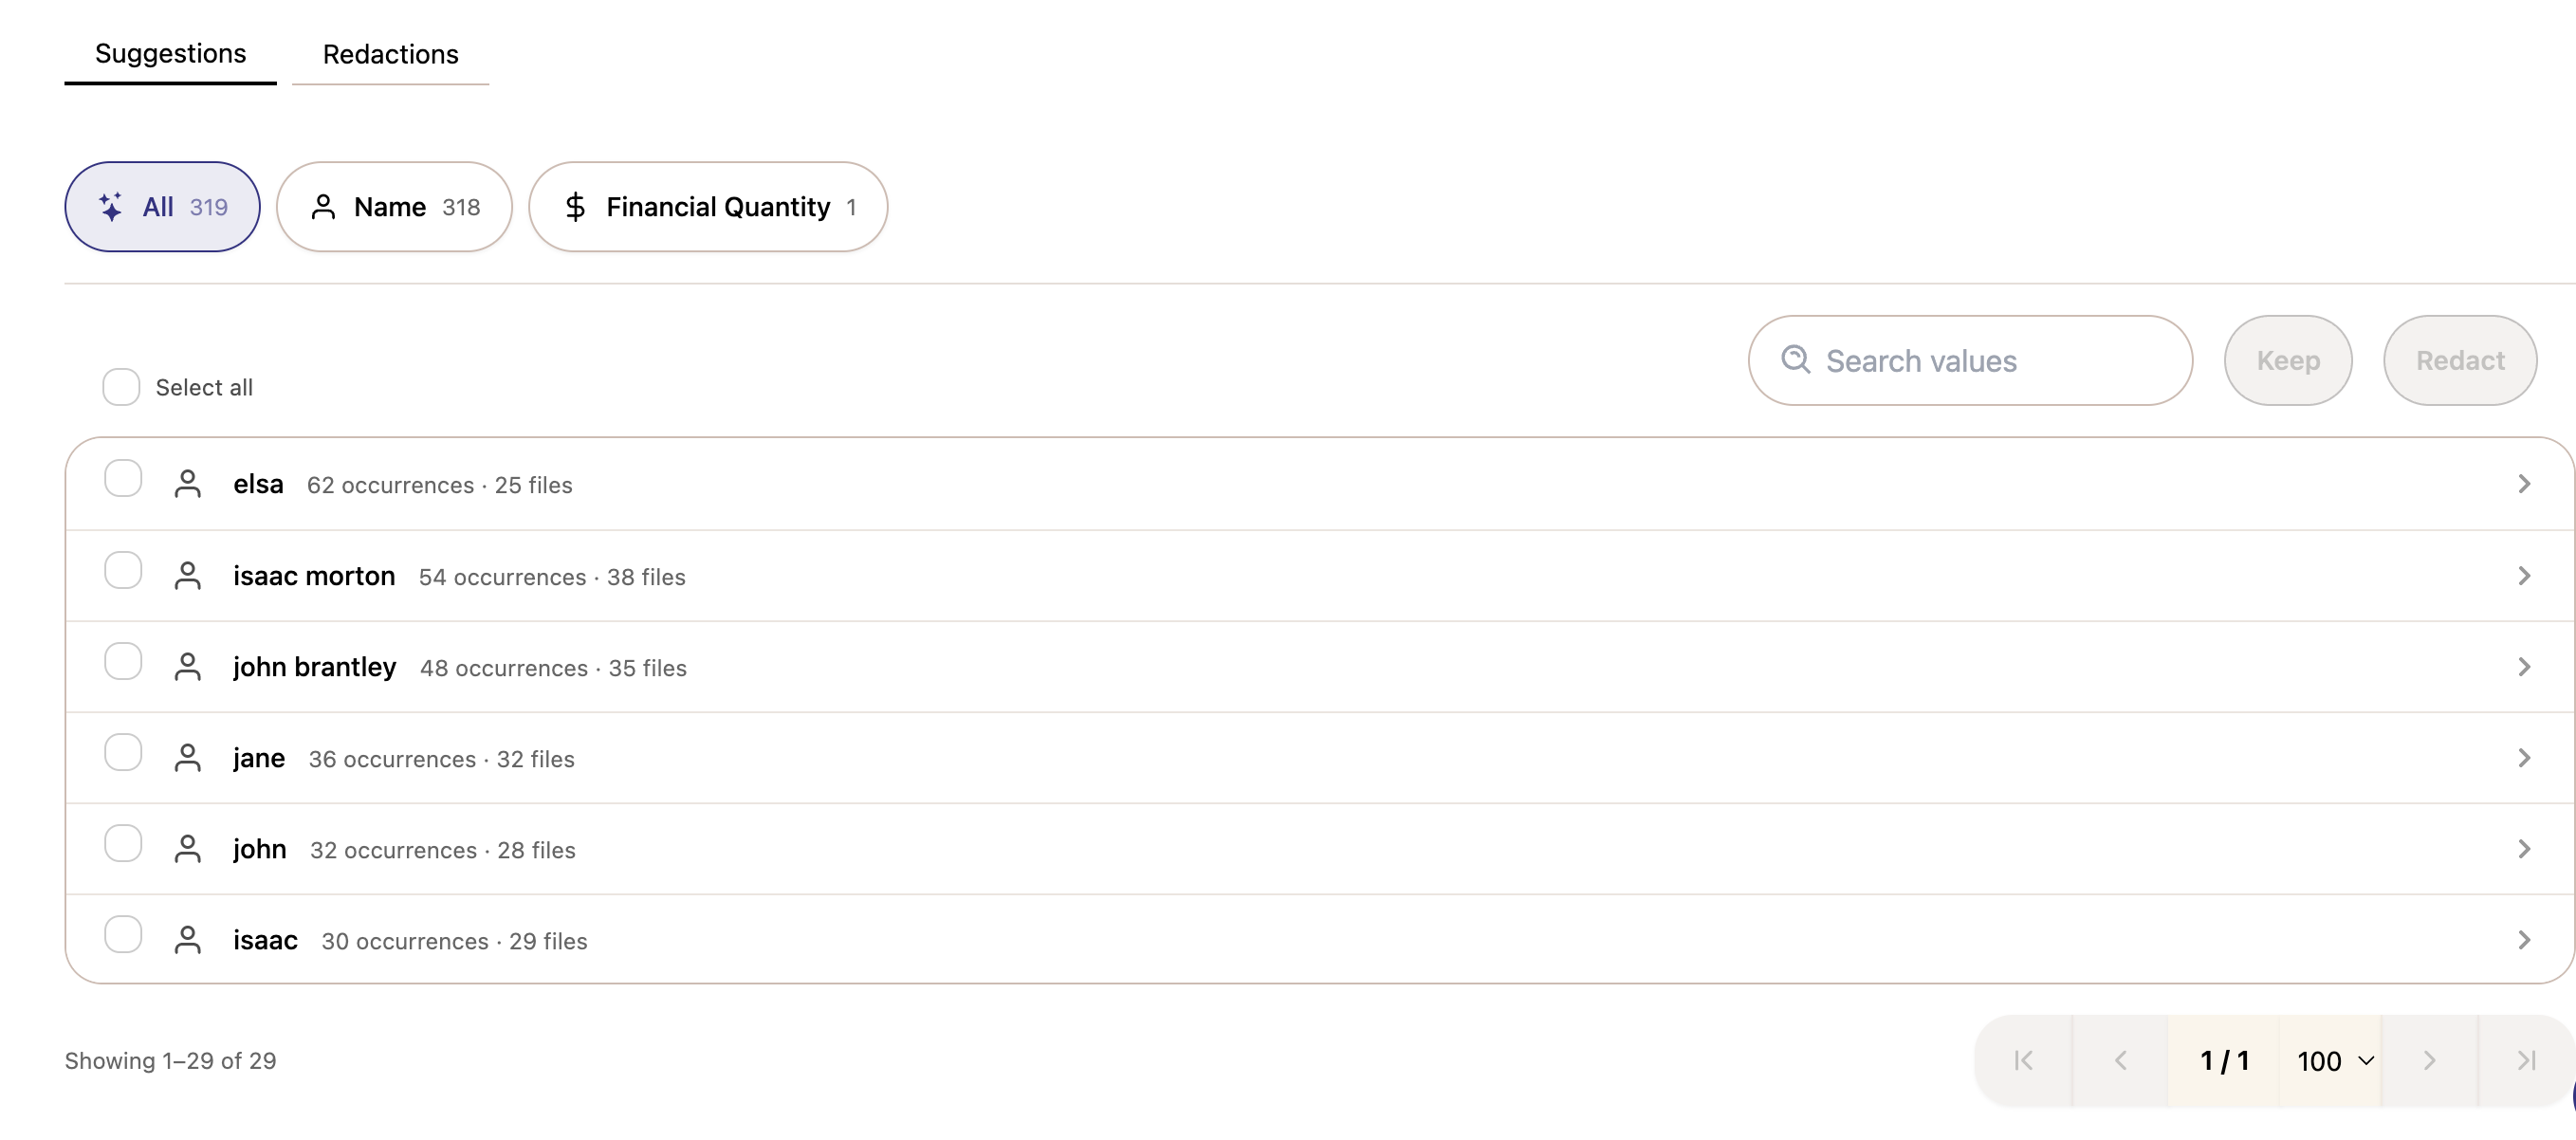Viewport: 2576px width, 1140px height.
Task: Click the person icon in Name filter
Action: click(x=323, y=207)
